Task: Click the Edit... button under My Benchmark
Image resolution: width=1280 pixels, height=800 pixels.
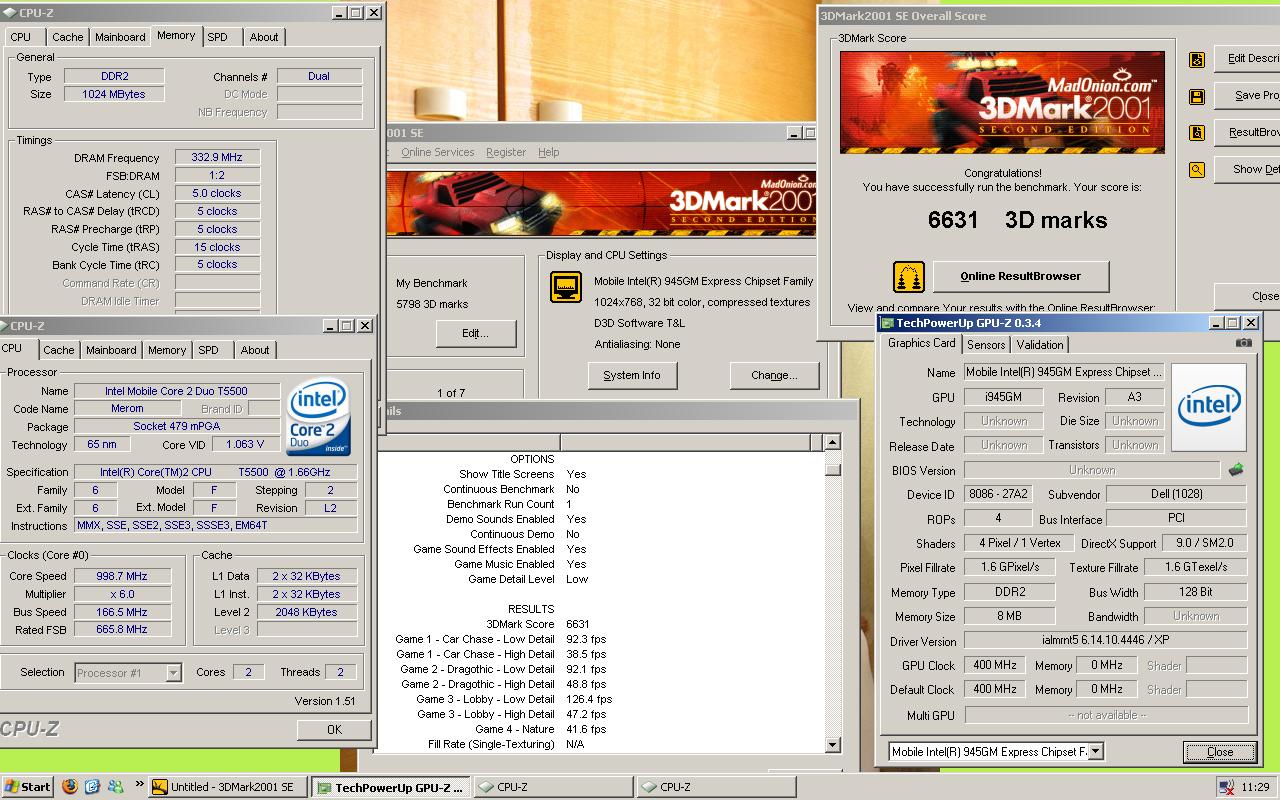Action: pos(475,333)
